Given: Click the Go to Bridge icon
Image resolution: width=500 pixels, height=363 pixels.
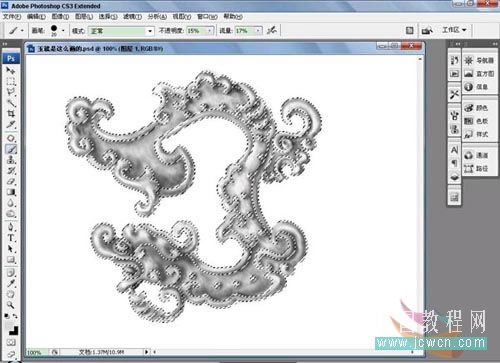Looking at the screenshot, I should click(x=427, y=31).
